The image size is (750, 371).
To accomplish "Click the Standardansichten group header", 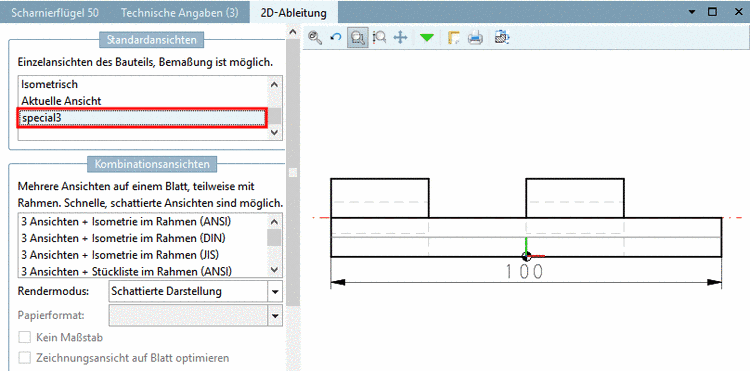I will [152, 40].
